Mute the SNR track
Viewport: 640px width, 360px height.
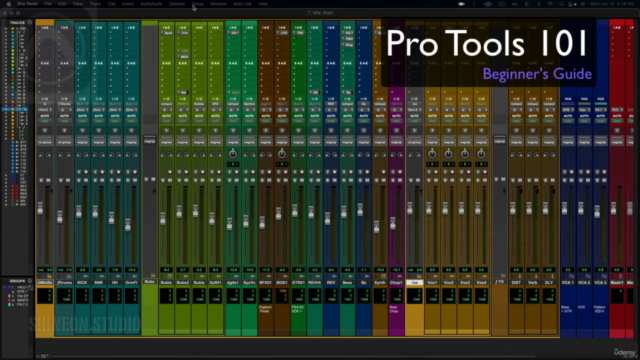pos(102,180)
